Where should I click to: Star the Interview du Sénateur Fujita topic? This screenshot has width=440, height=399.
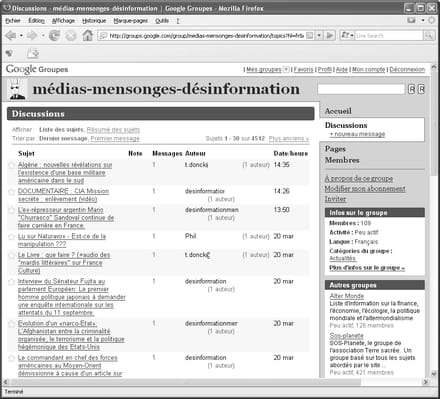[12, 282]
